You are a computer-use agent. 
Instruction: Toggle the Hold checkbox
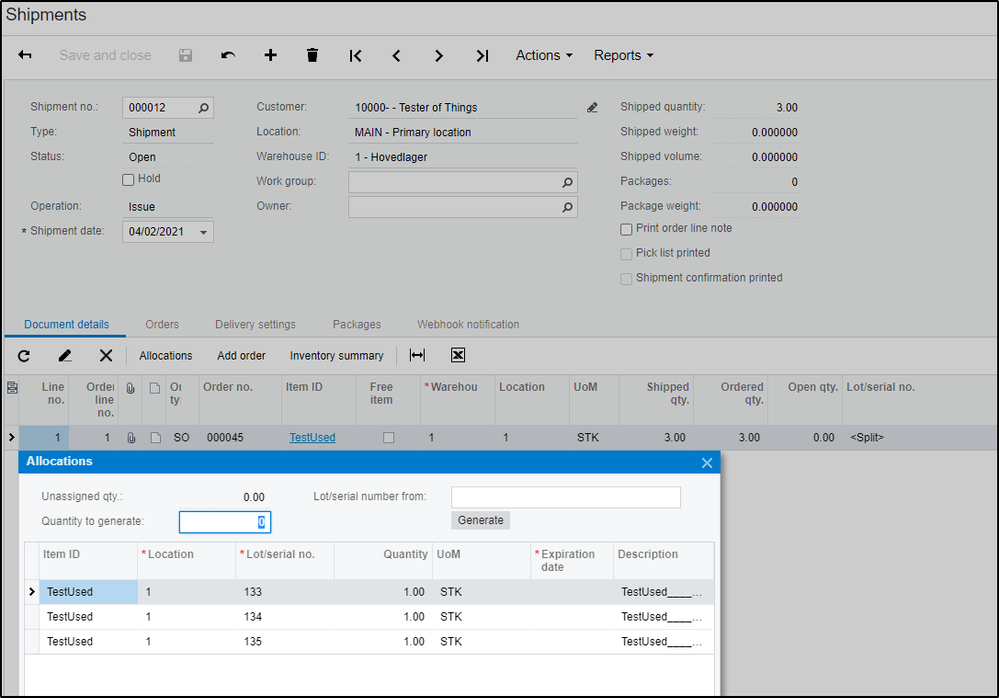[x=128, y=180]
